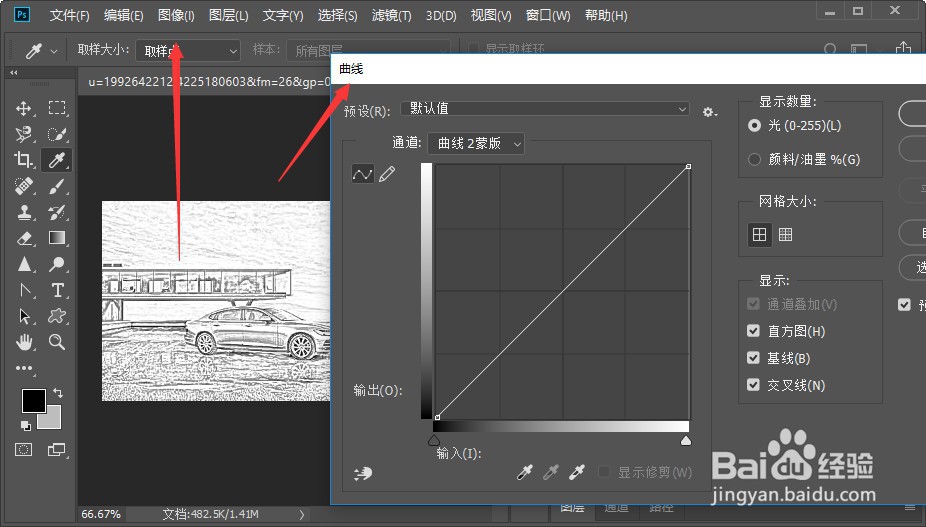
Task: Select the Gradient tool
Action: (57, 238)
